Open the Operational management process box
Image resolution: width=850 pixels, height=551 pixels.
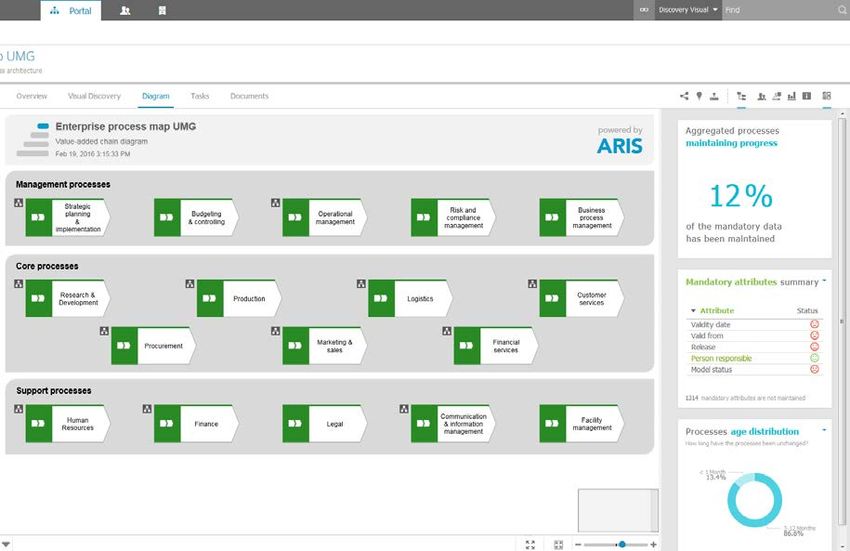(x=325, y=217)
